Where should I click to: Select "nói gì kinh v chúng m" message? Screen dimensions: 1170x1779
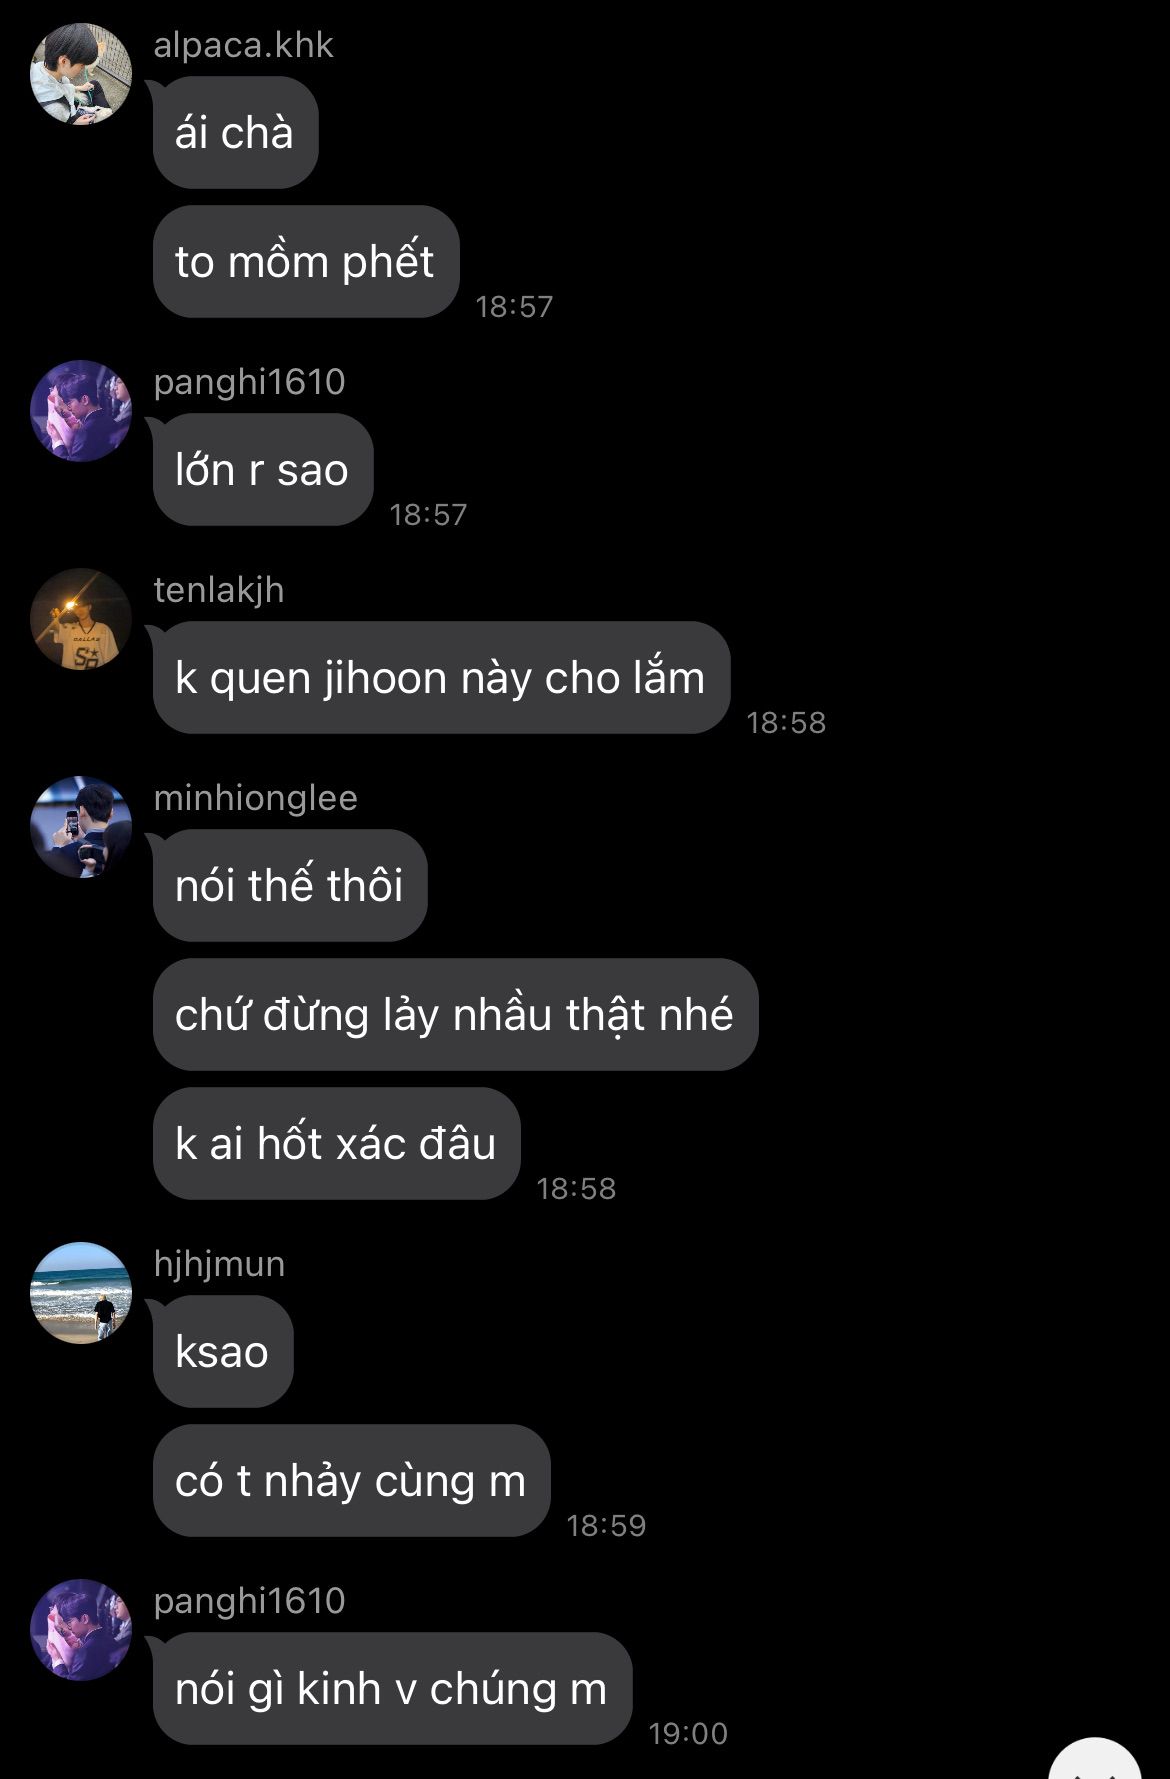pyautogui.click(x=392, y=1689)
